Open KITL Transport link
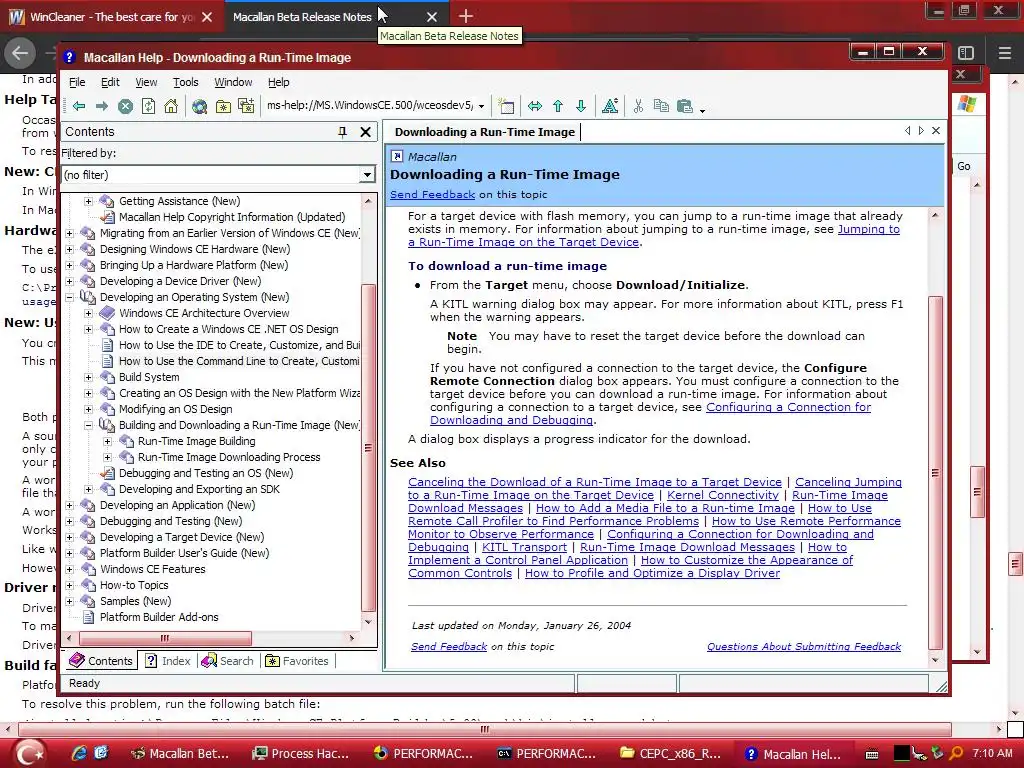Viewport: 1024px width, 768px height. click(x=524, y=547)
